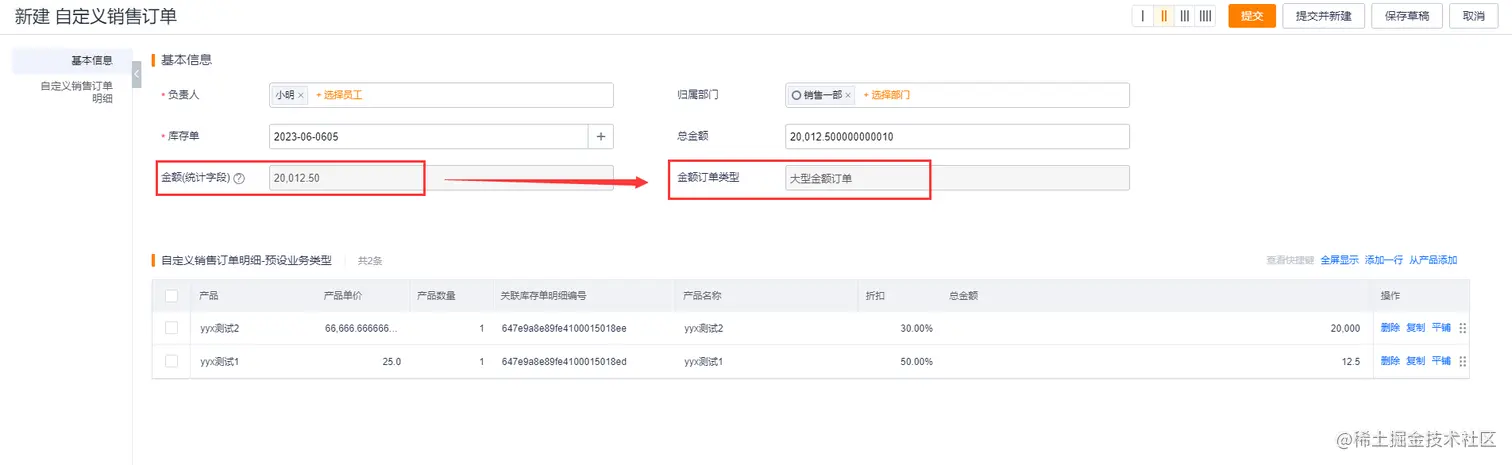Go to 基本信息 section in sidebar

point(92,60)
